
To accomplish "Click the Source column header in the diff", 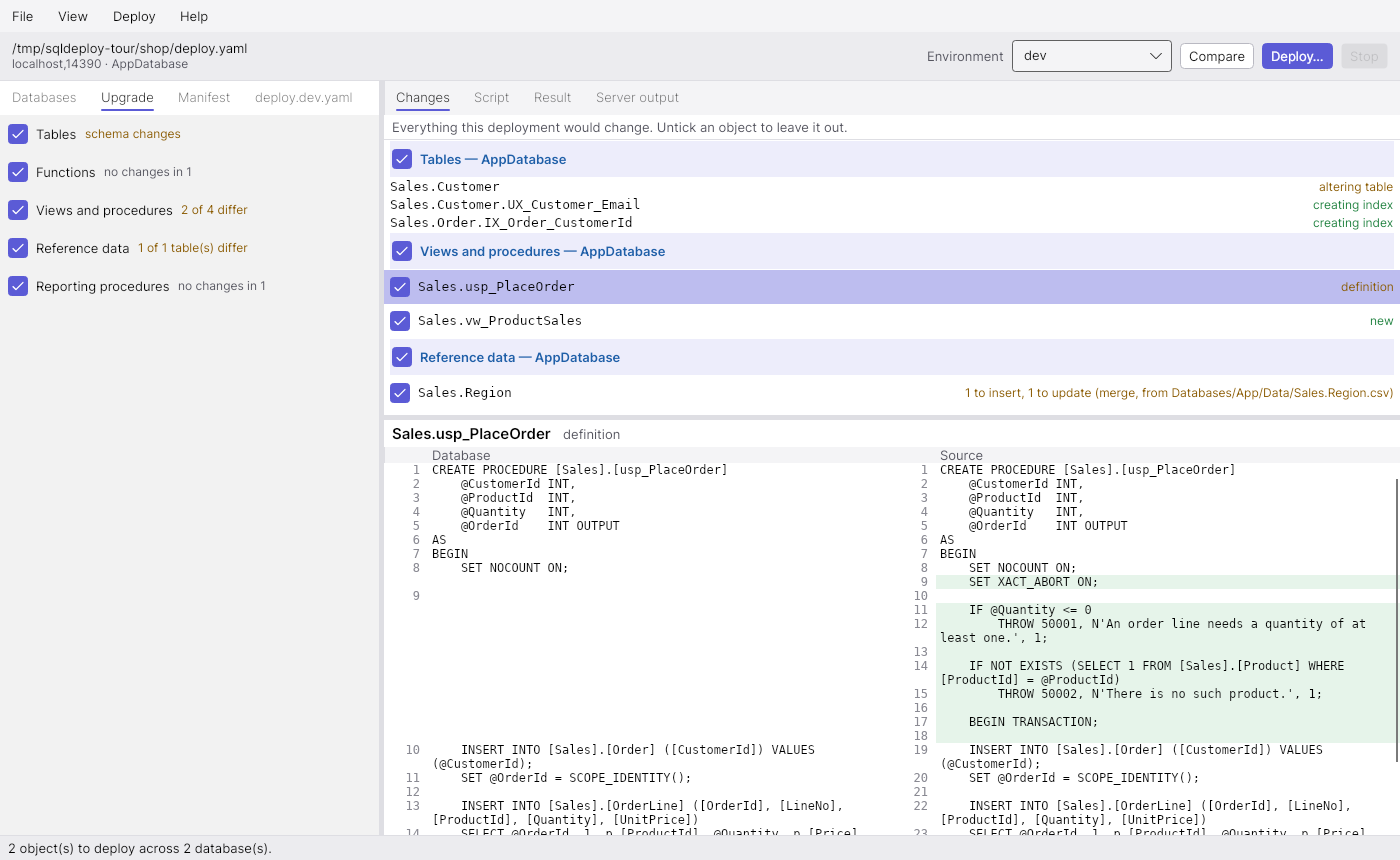I will (x=961, y=455).
